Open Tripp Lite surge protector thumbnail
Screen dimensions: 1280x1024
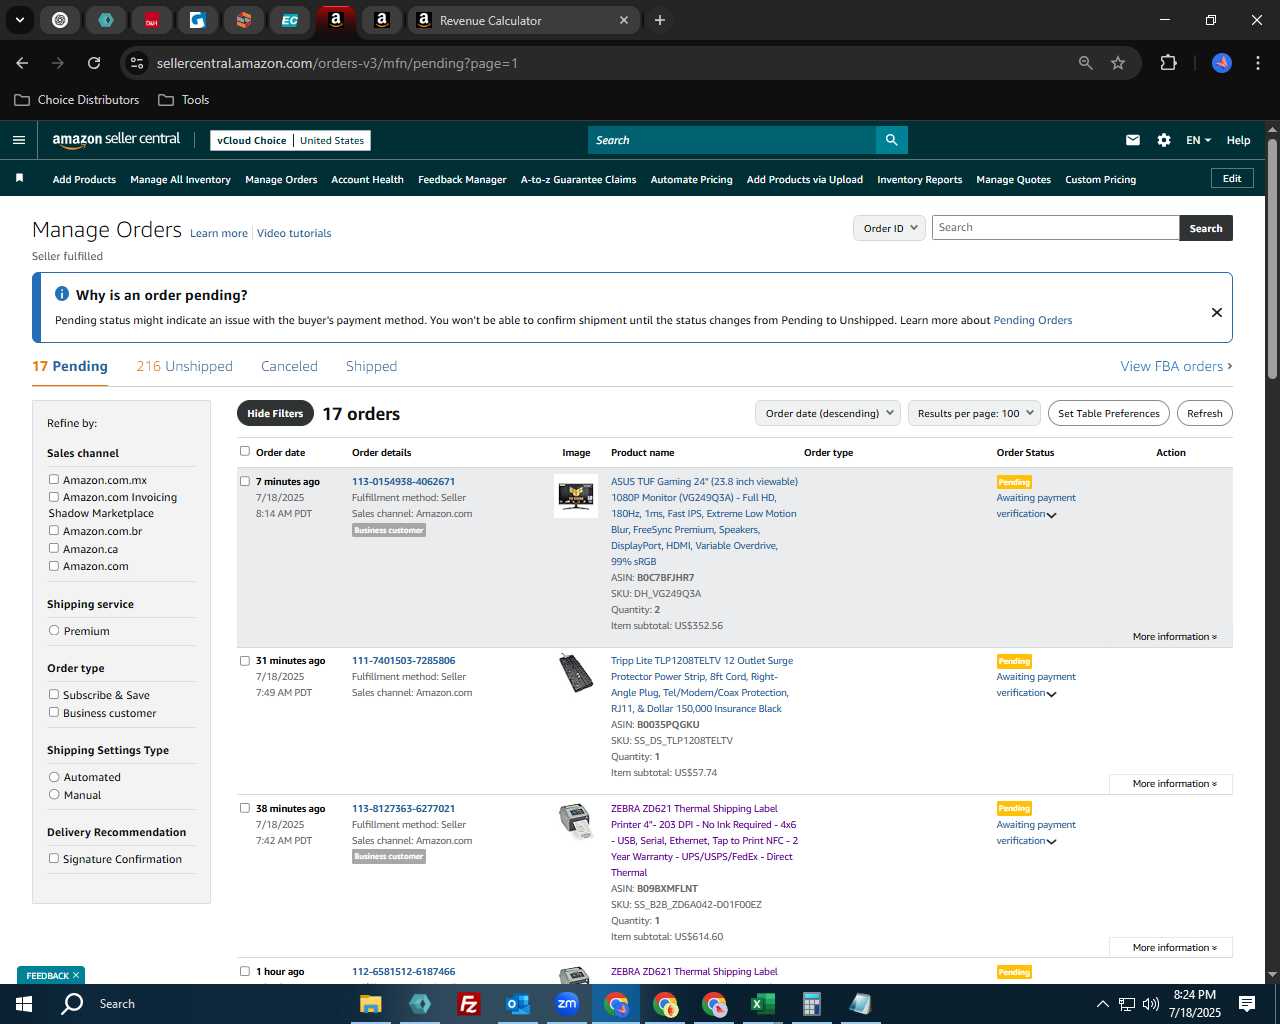point(576,673)
